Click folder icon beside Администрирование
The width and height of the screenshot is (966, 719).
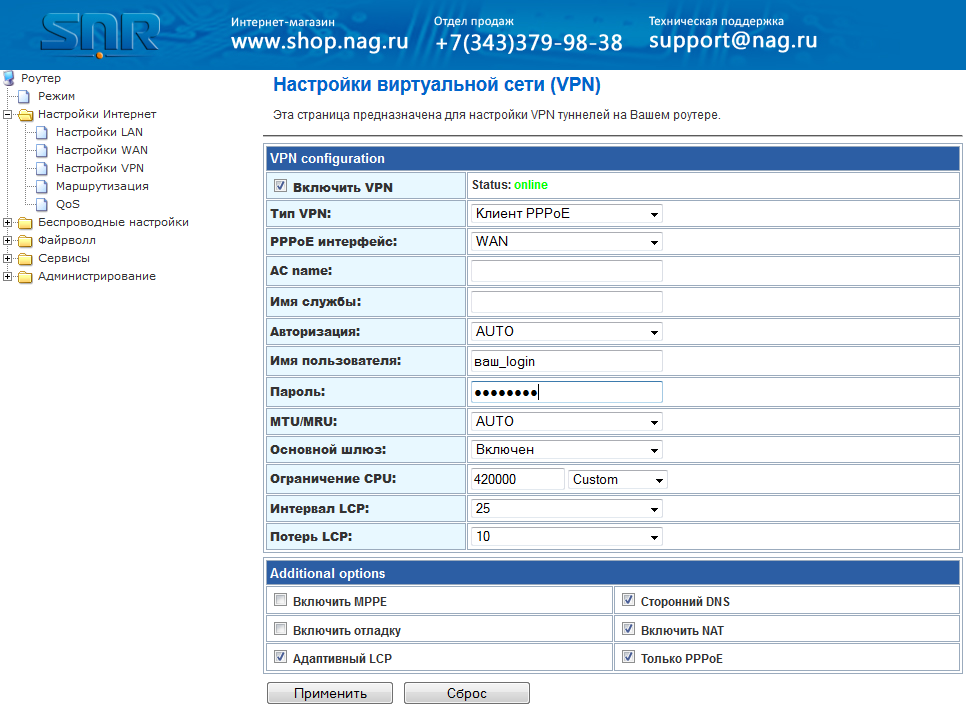tap(25, 277)
